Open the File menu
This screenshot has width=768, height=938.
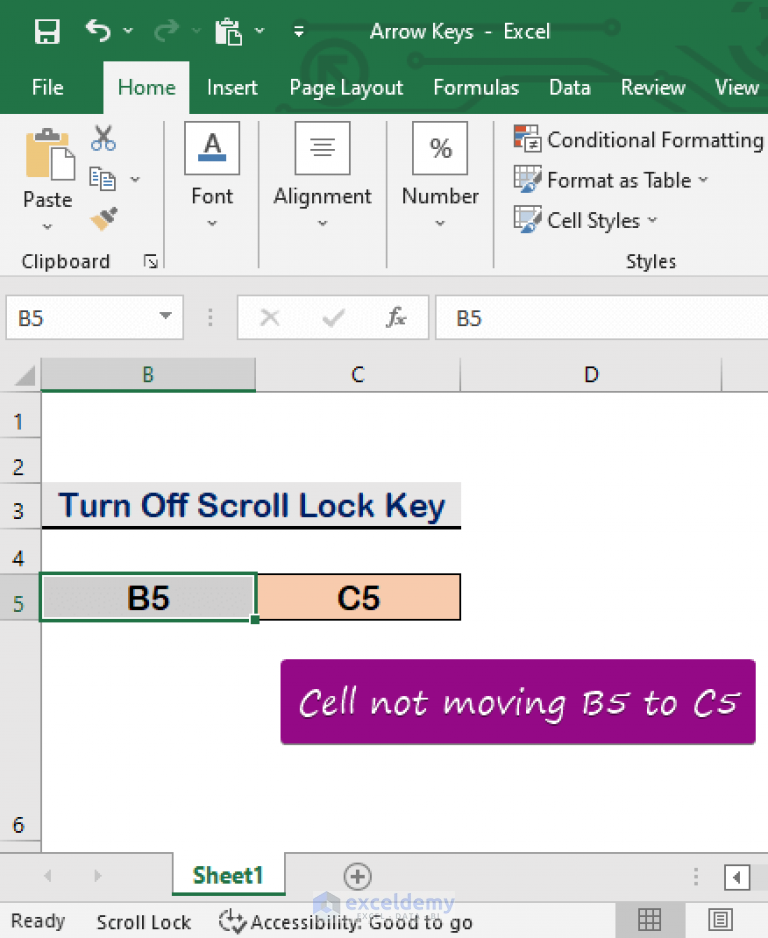coord(47,87)
